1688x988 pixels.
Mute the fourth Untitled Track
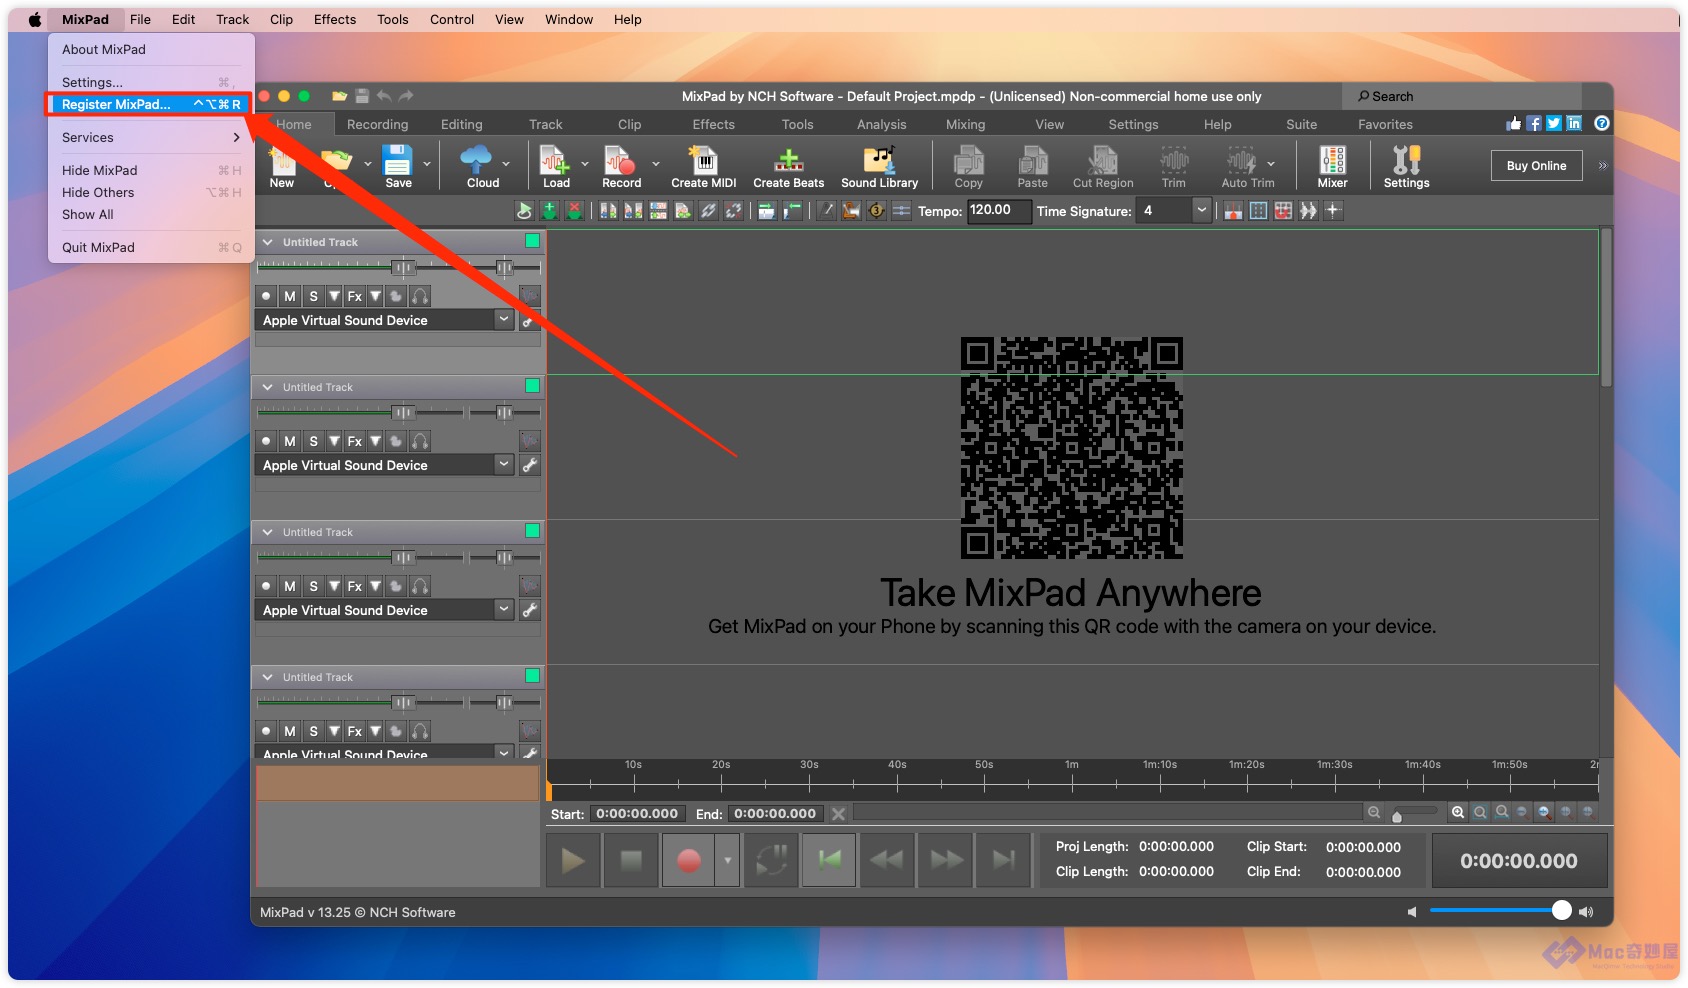[290, 731]
